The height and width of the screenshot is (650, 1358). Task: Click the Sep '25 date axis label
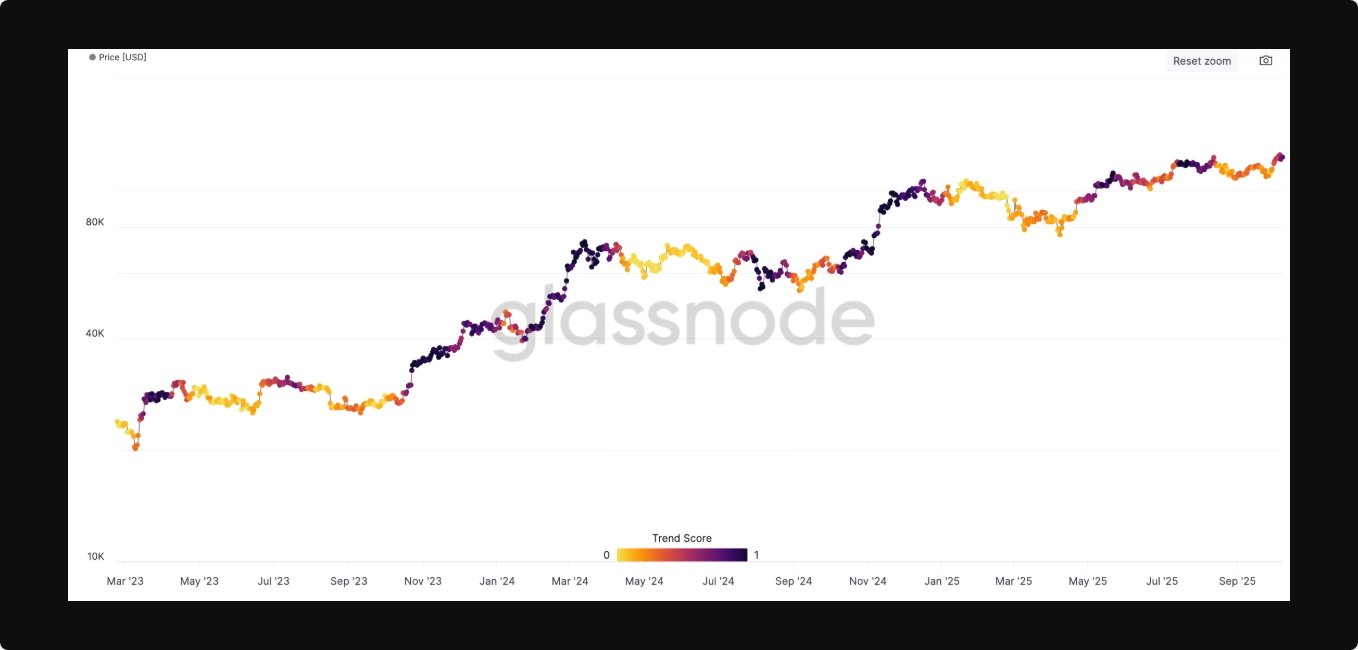1237,581
